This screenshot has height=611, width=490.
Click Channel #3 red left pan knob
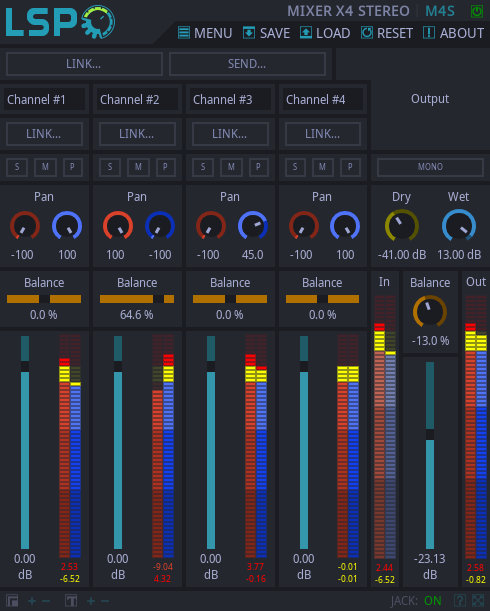tap(211, 226)
